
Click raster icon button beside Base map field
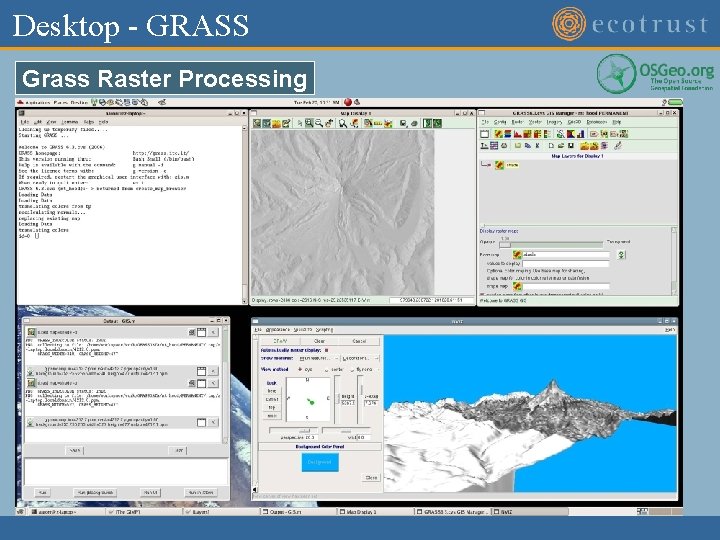[517, 254]
